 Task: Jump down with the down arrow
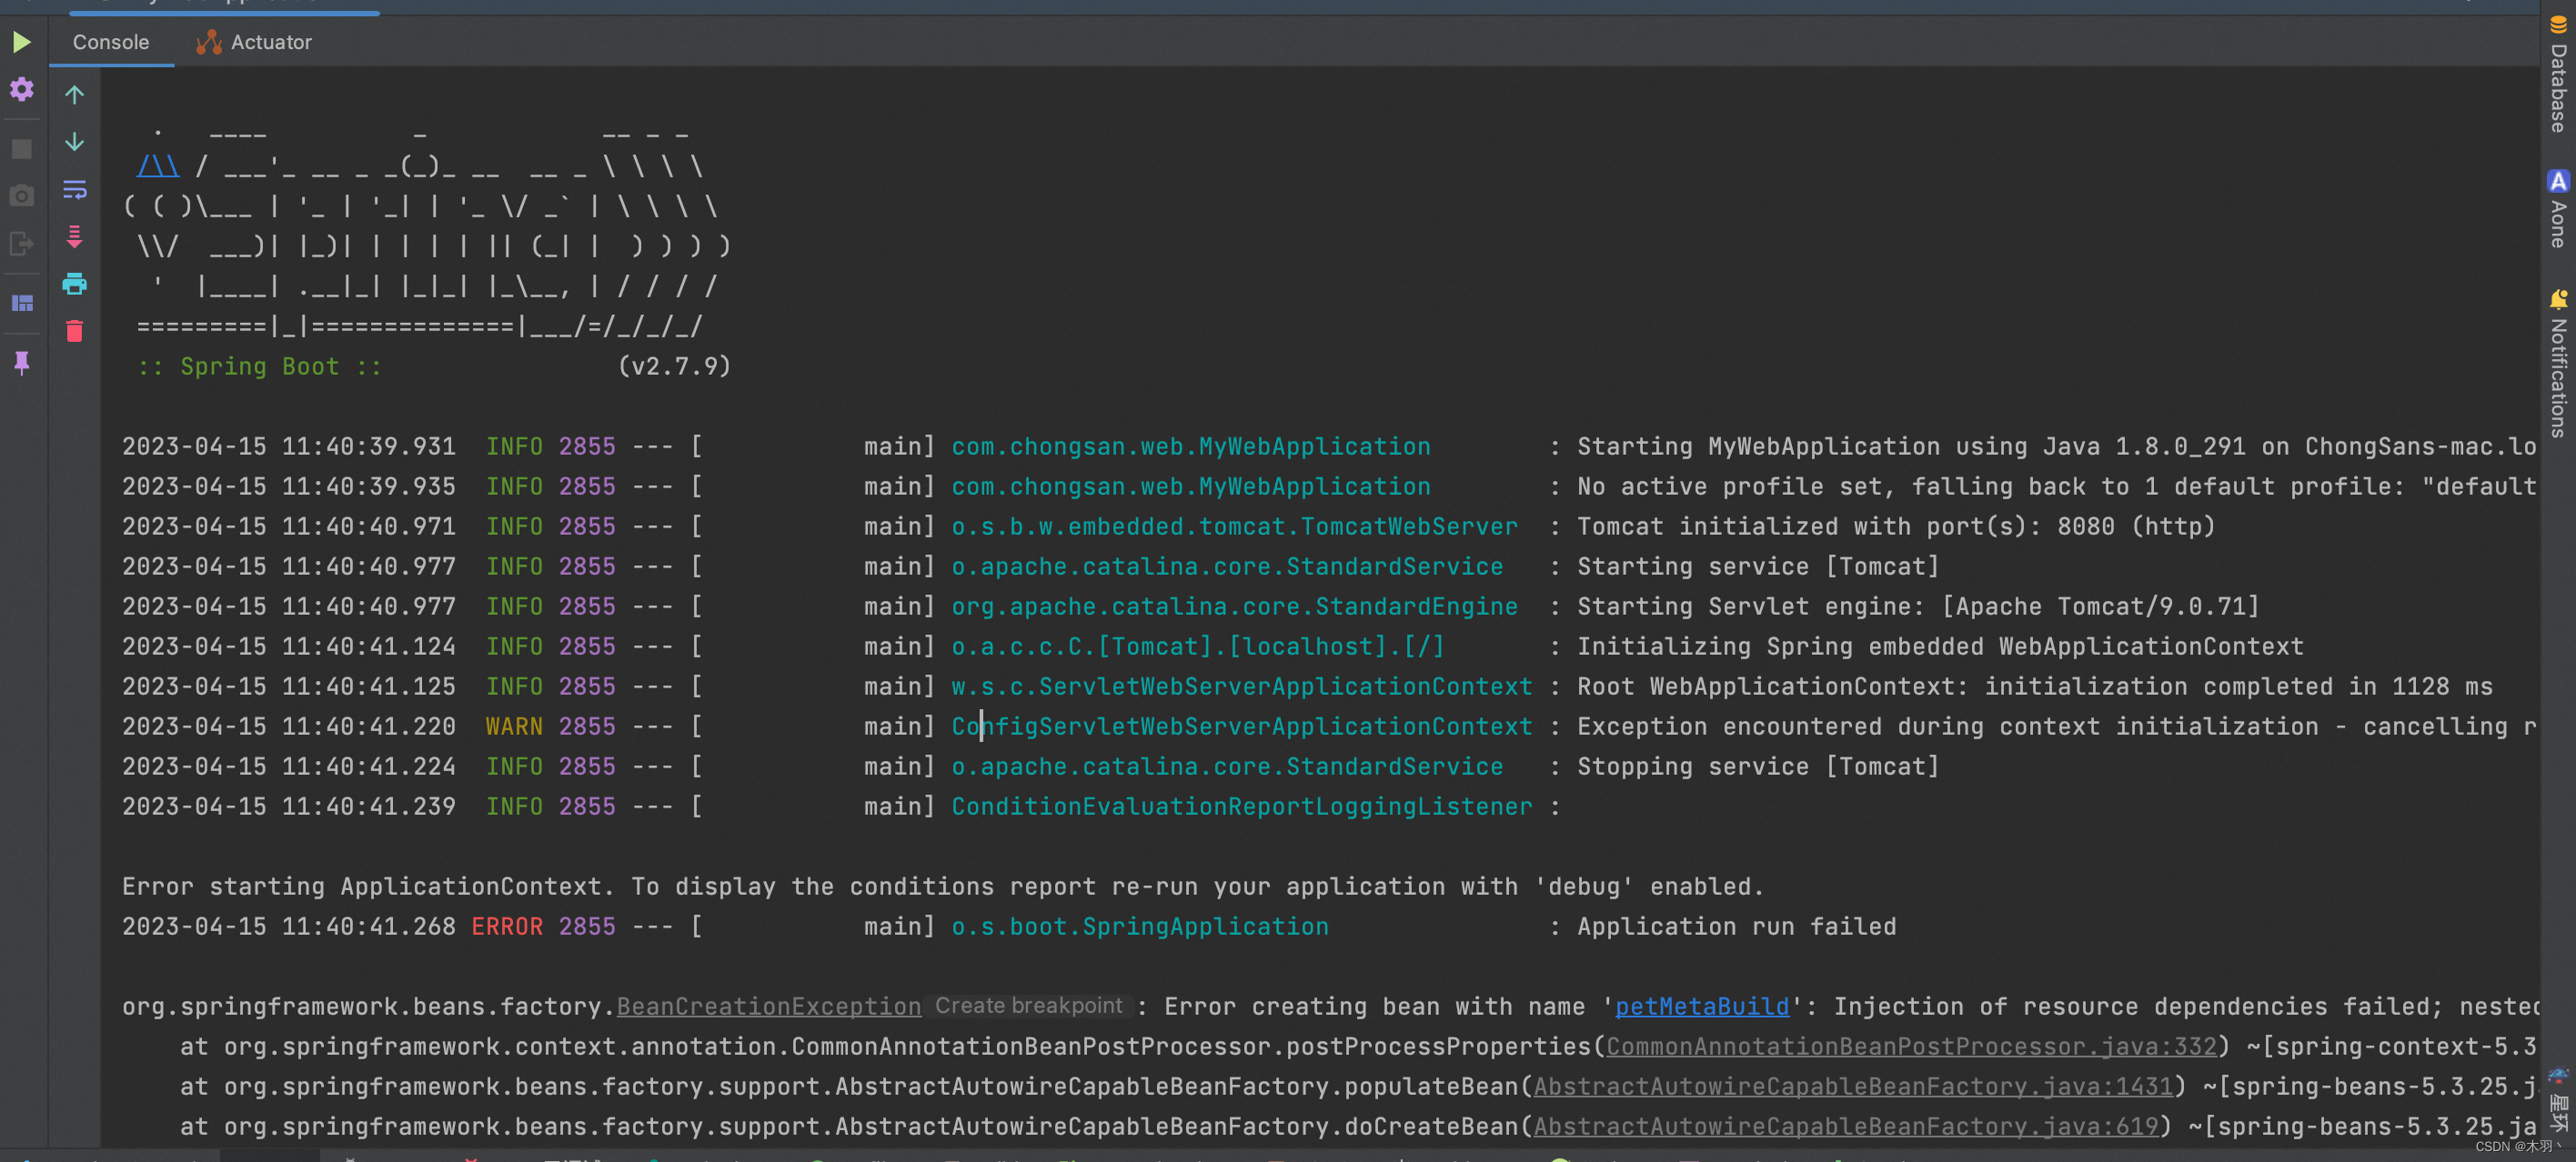[x=74, y=142]
